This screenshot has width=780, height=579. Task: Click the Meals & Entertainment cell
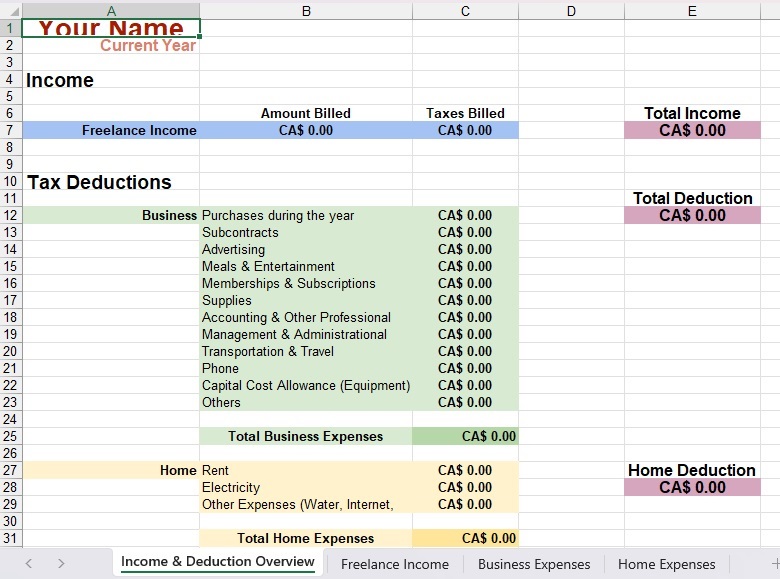coord(306,266)
